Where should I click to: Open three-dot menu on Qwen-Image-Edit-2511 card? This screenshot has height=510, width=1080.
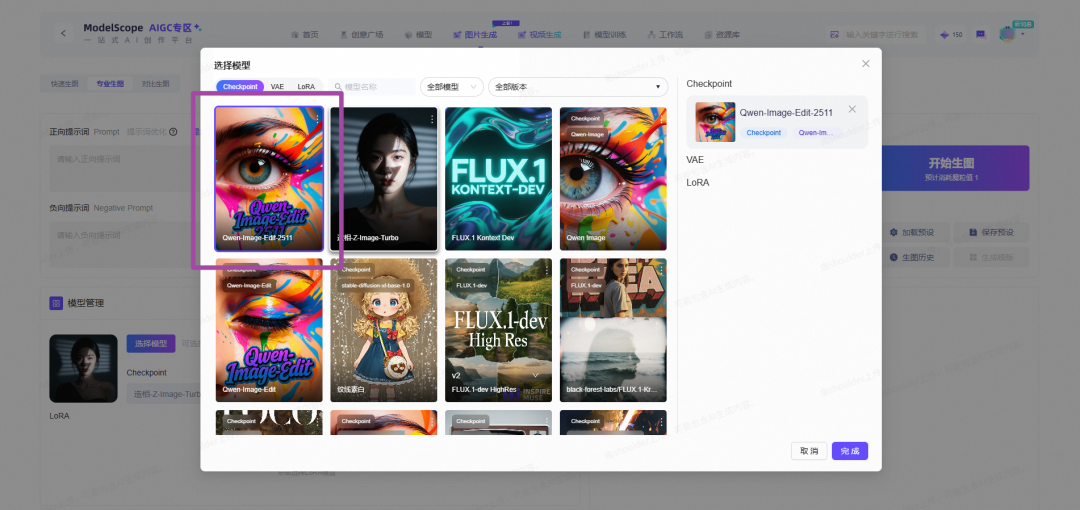(x=317, y=119)
